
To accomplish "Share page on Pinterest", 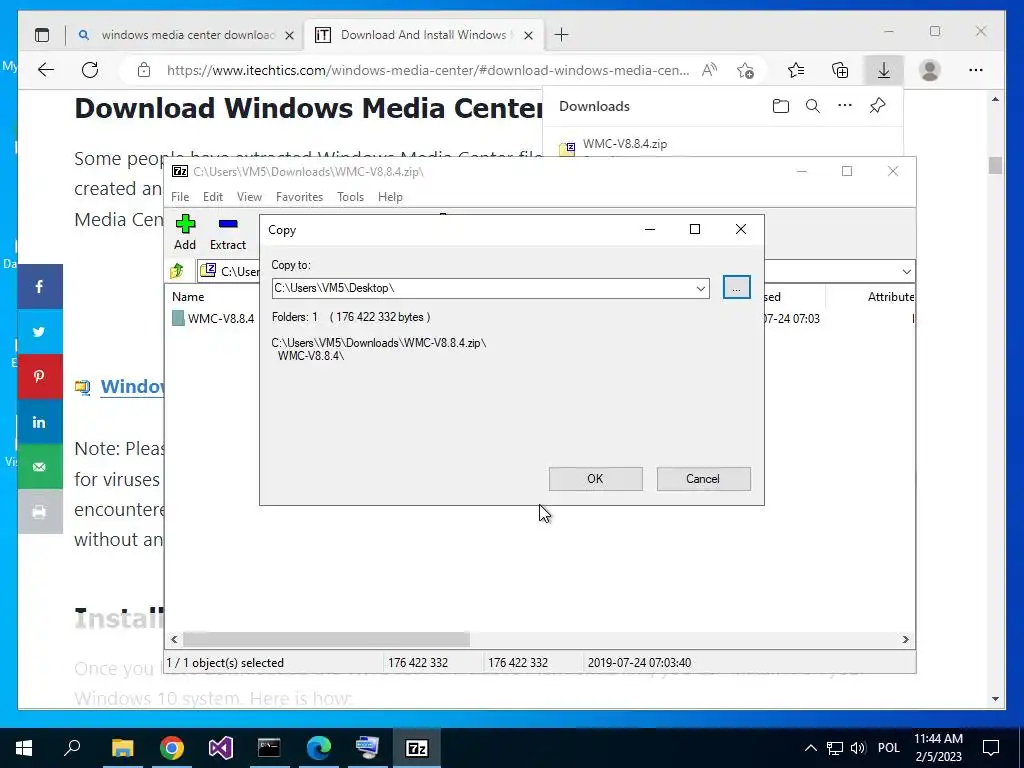I will [40, 377].
